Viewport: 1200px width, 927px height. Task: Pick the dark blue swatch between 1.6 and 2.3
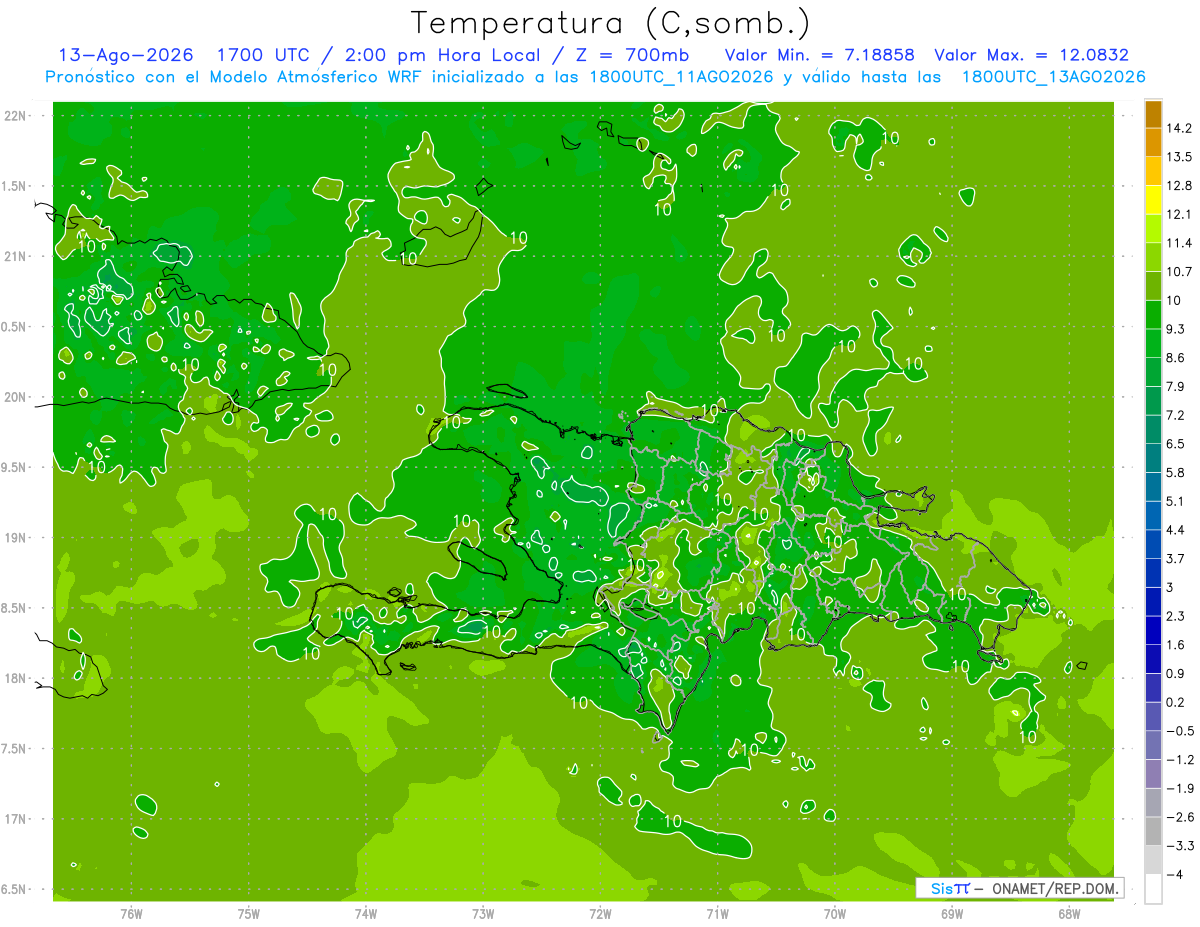click(x=1153, y=631)
